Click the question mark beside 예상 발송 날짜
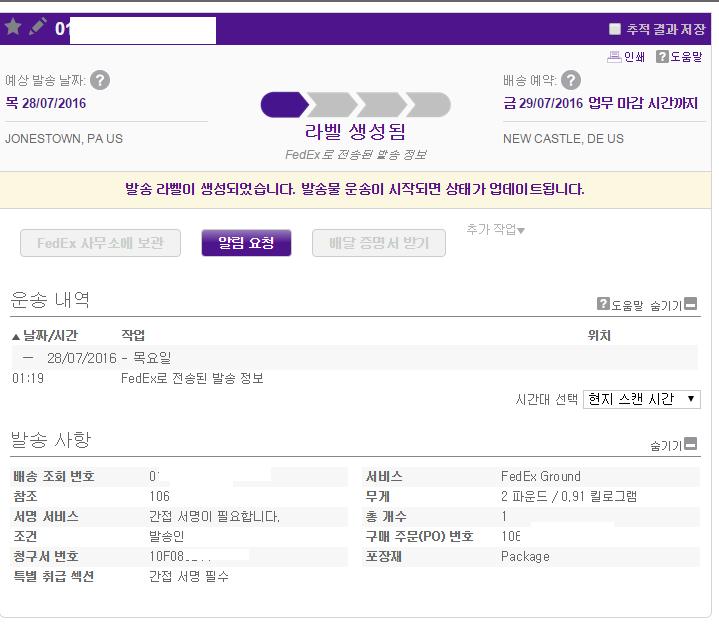The width and height of the screenshot is (719, 624). [100, 80]
